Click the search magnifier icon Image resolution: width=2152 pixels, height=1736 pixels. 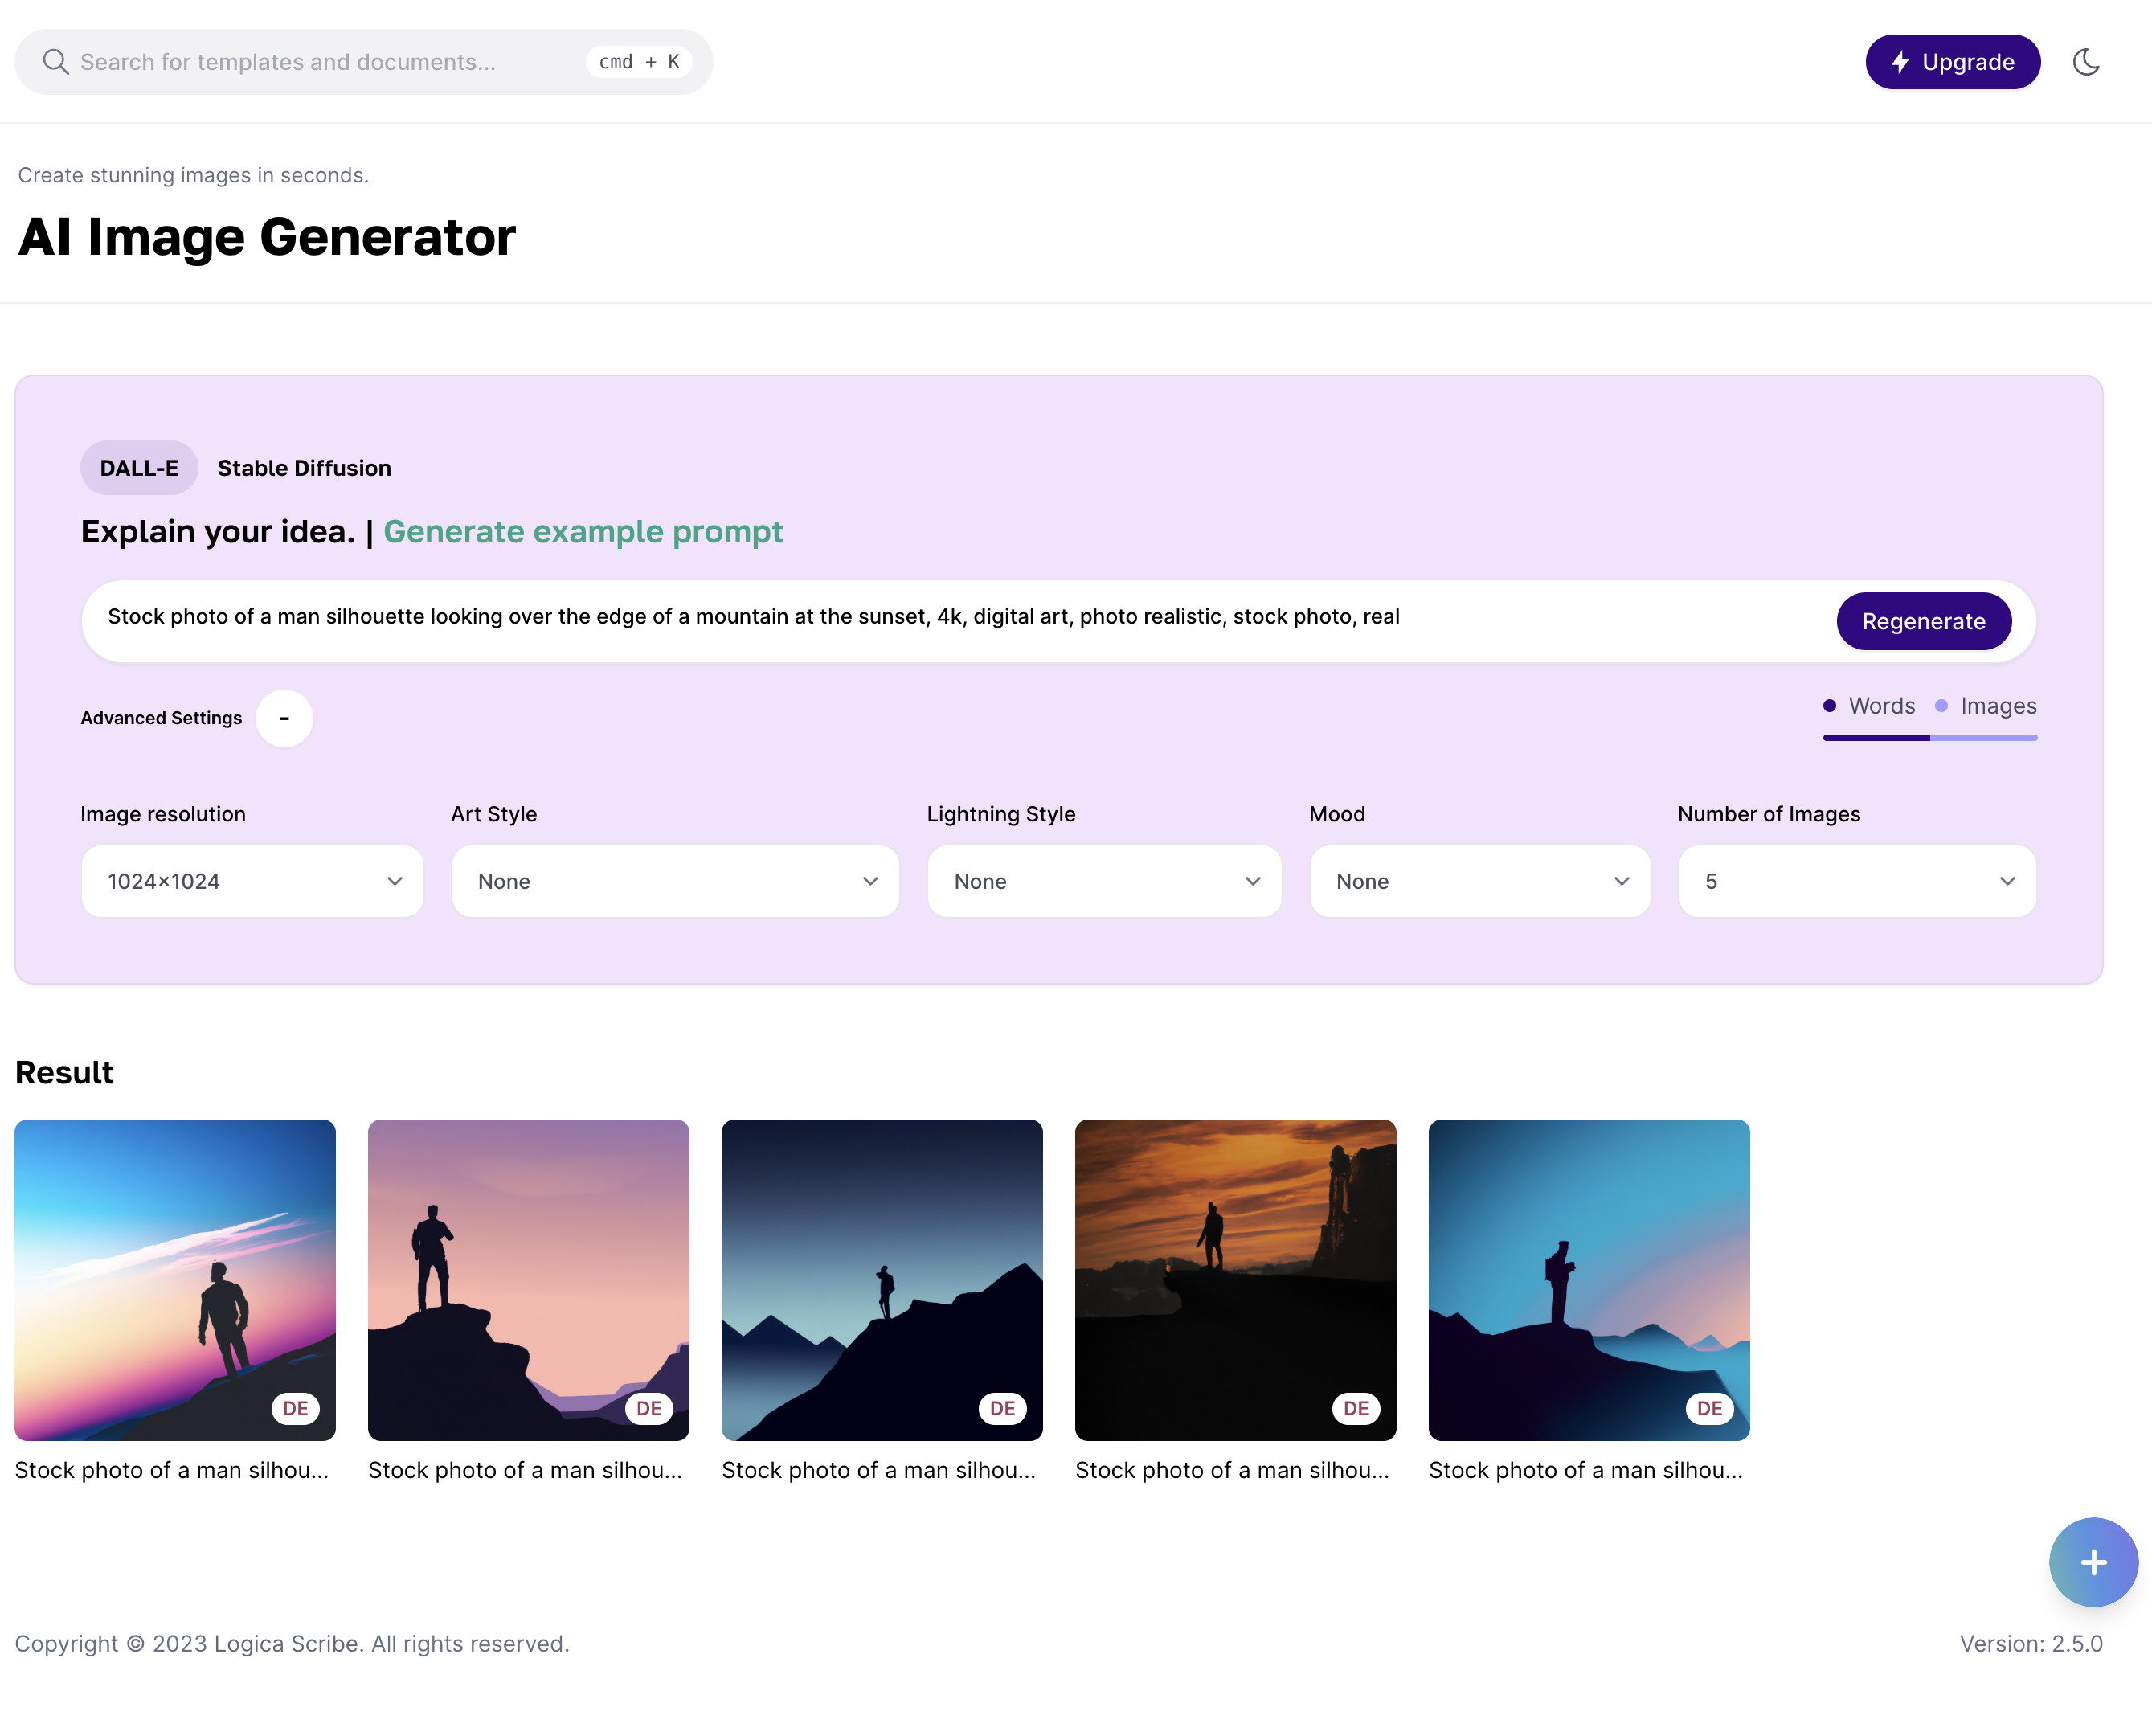(55, 62)
